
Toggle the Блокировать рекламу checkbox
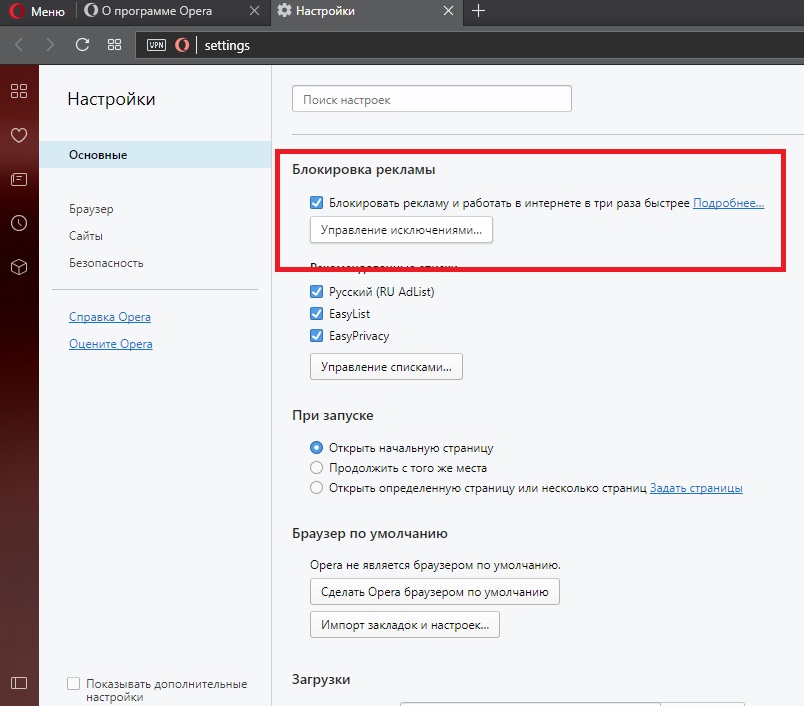tap(316, 203)
